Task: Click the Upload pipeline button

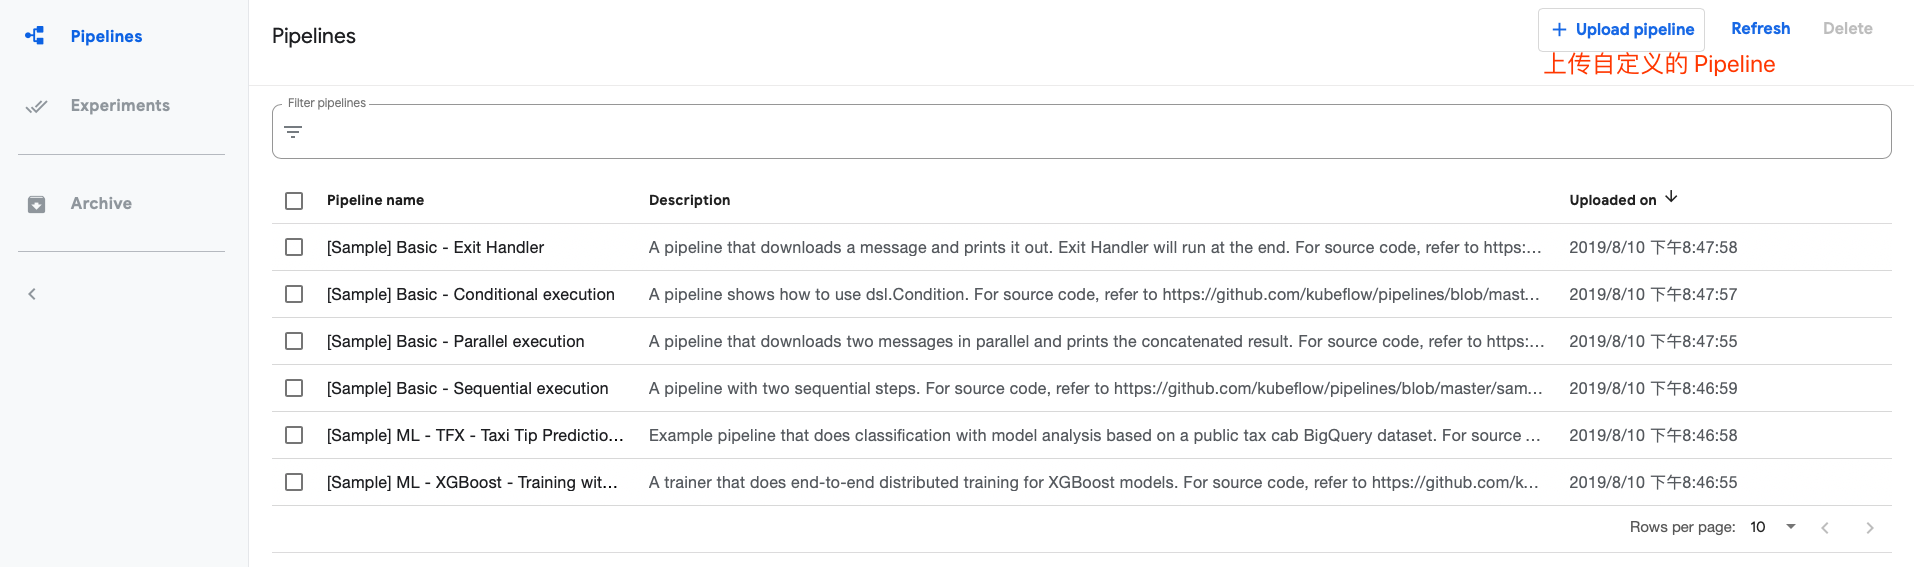Action: [1621, 30]
